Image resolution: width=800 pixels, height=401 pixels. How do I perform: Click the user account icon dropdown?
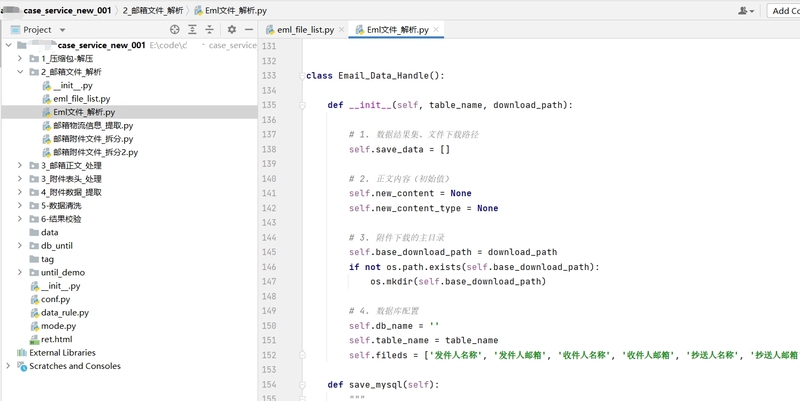point(746,11)
